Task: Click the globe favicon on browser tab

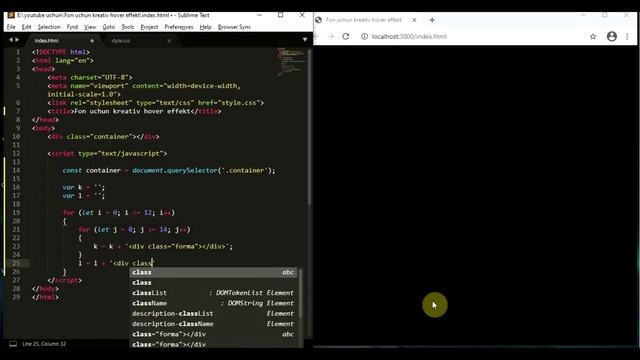Action: [x=319, y=20]
